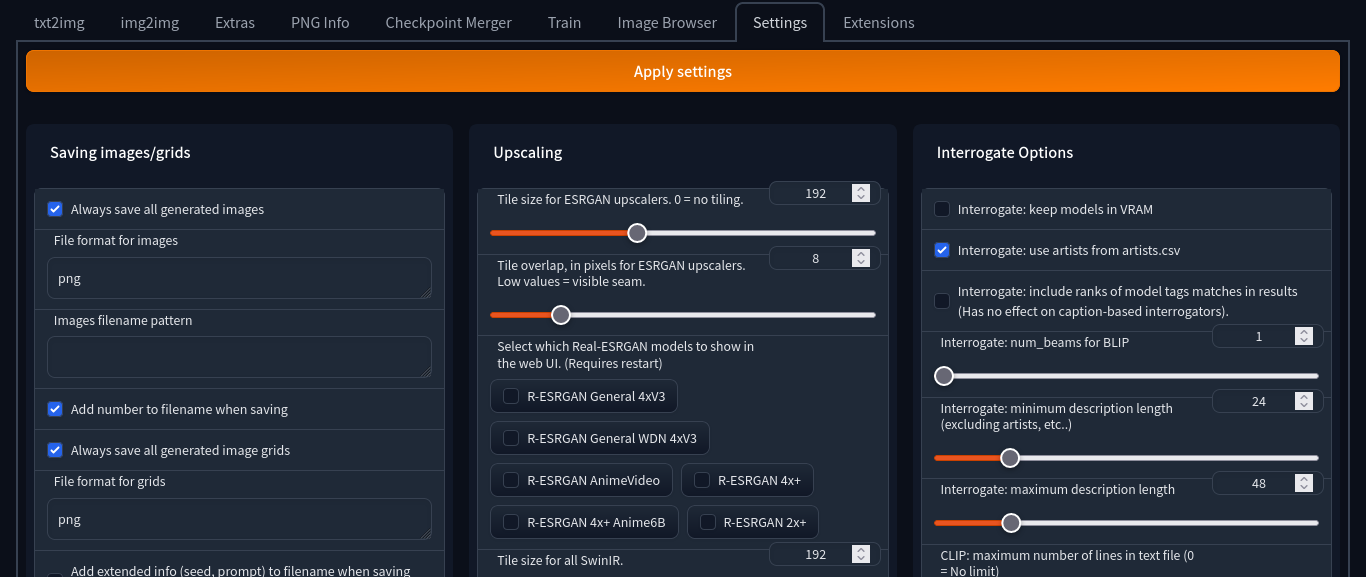Viewport: 1366px width, 577px height.
Task: Uncheck Interrogate: use artists from artists.csv
Action: click(942, 251)
